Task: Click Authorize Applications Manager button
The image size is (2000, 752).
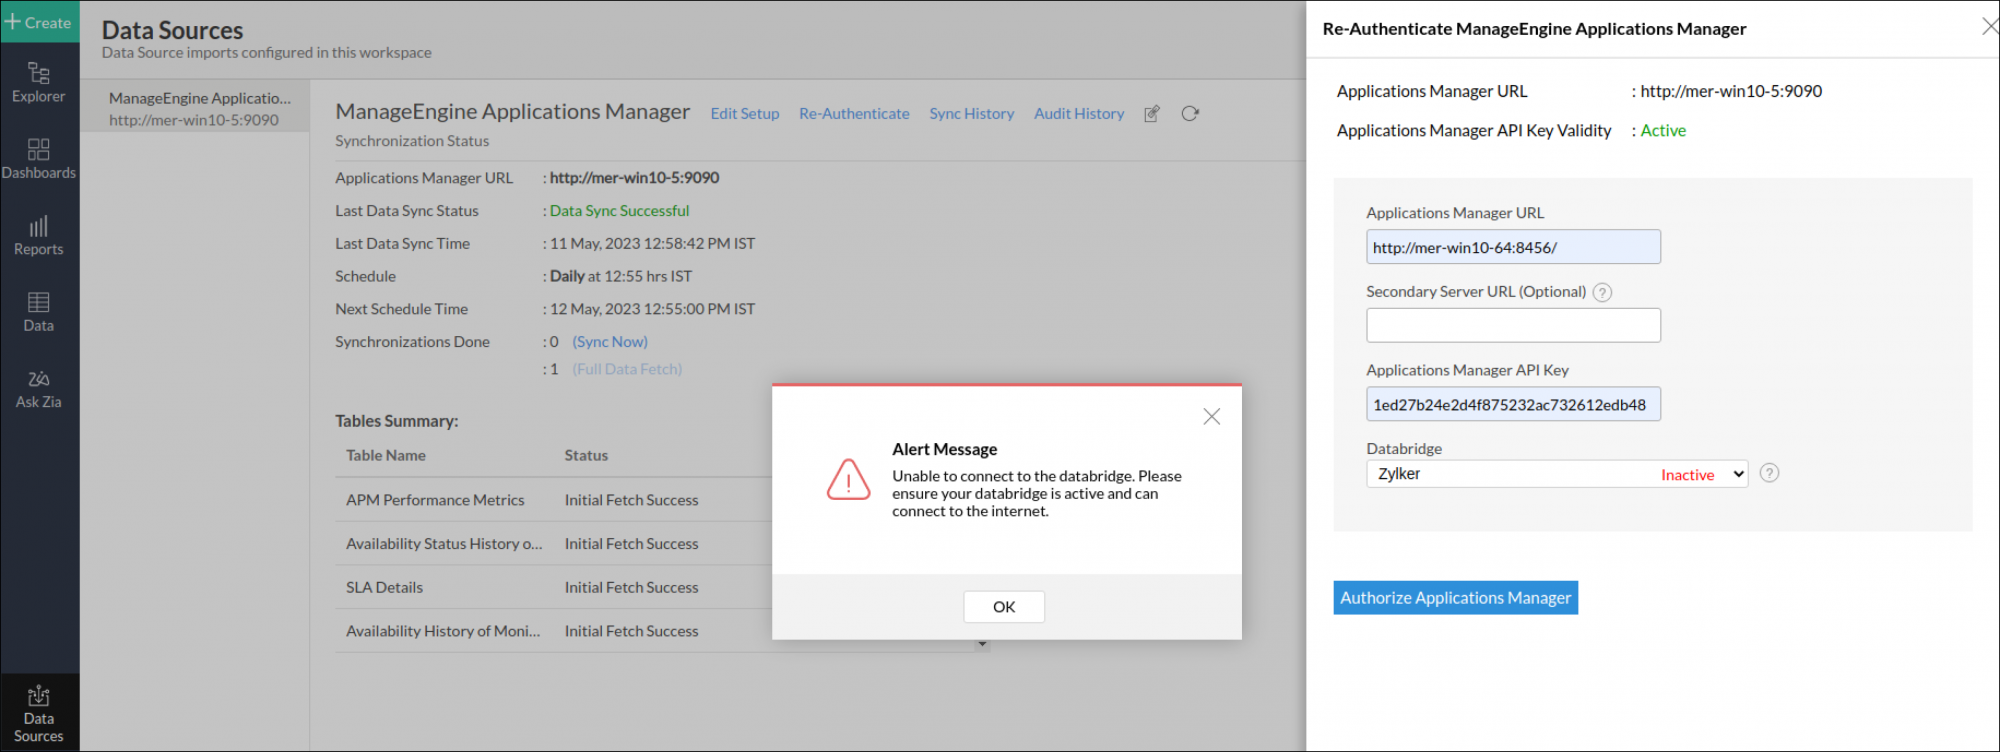Action: tap(1455, 598)
